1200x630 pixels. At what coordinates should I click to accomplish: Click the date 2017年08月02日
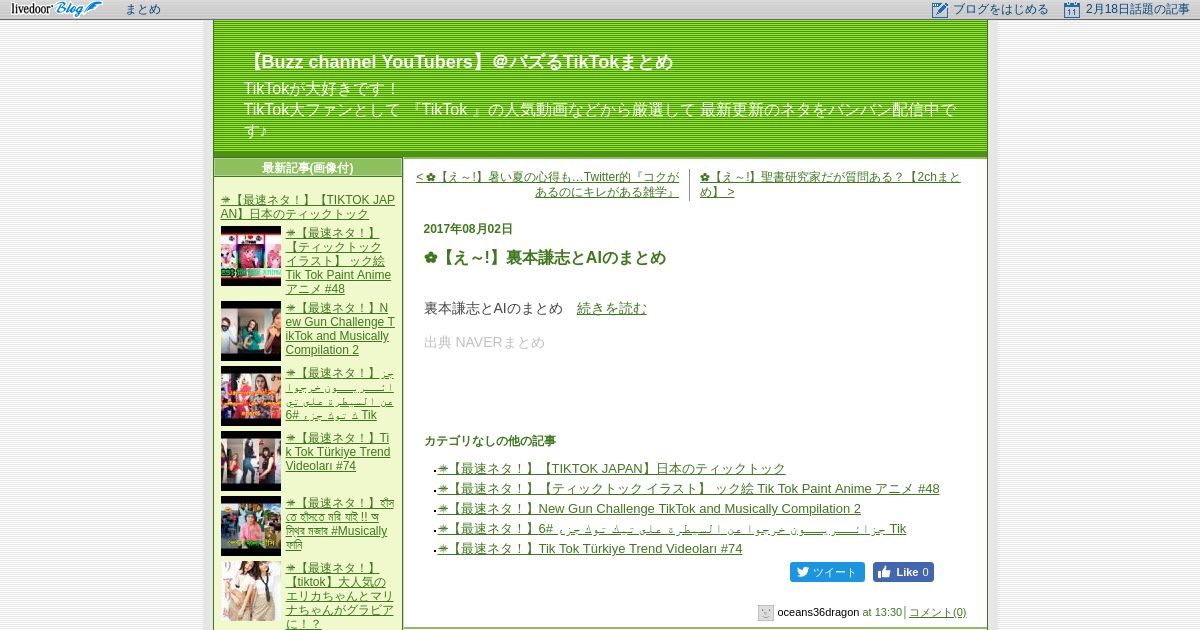pyautogui.click(x=468, y=229)
